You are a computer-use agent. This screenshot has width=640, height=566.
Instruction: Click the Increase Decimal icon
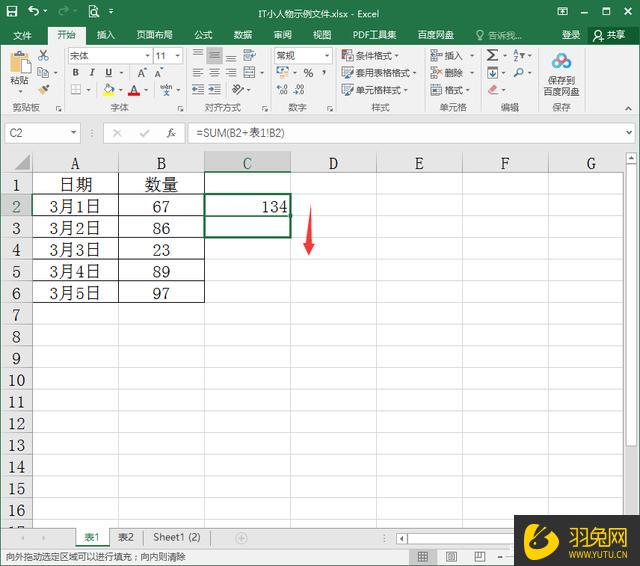[282, 89]
